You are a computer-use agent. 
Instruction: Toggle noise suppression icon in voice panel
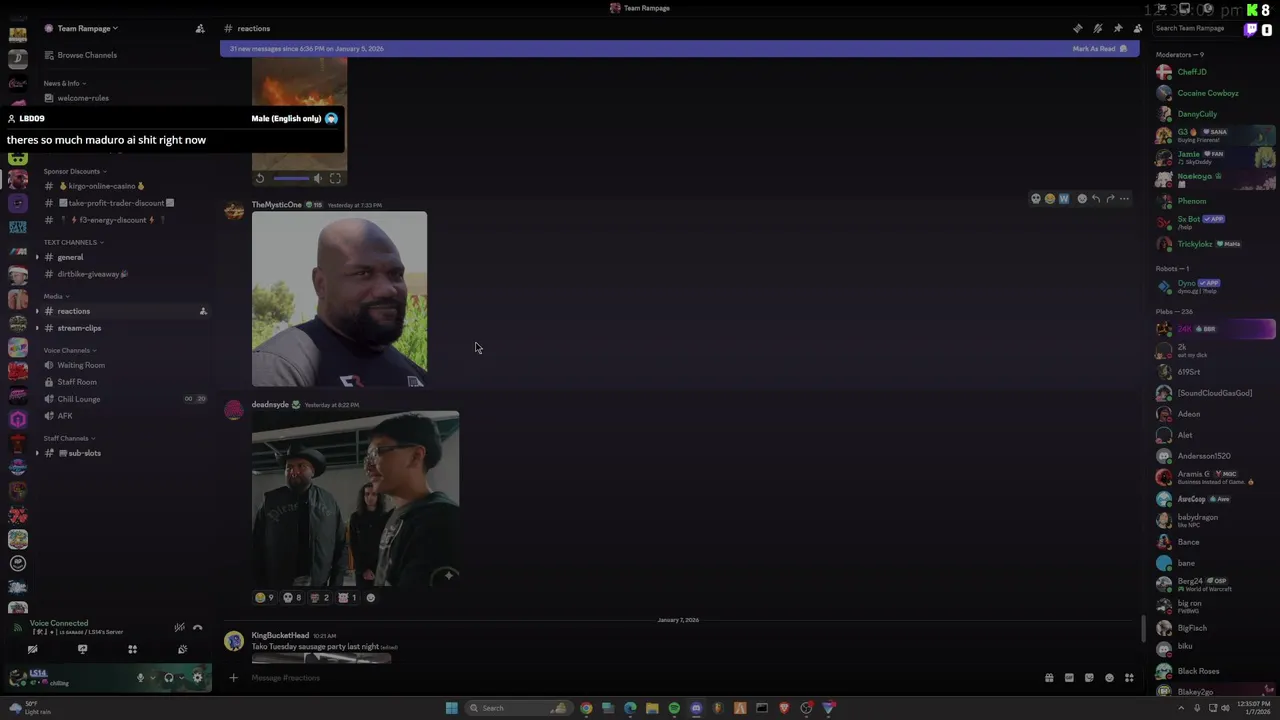coord(179,627)
